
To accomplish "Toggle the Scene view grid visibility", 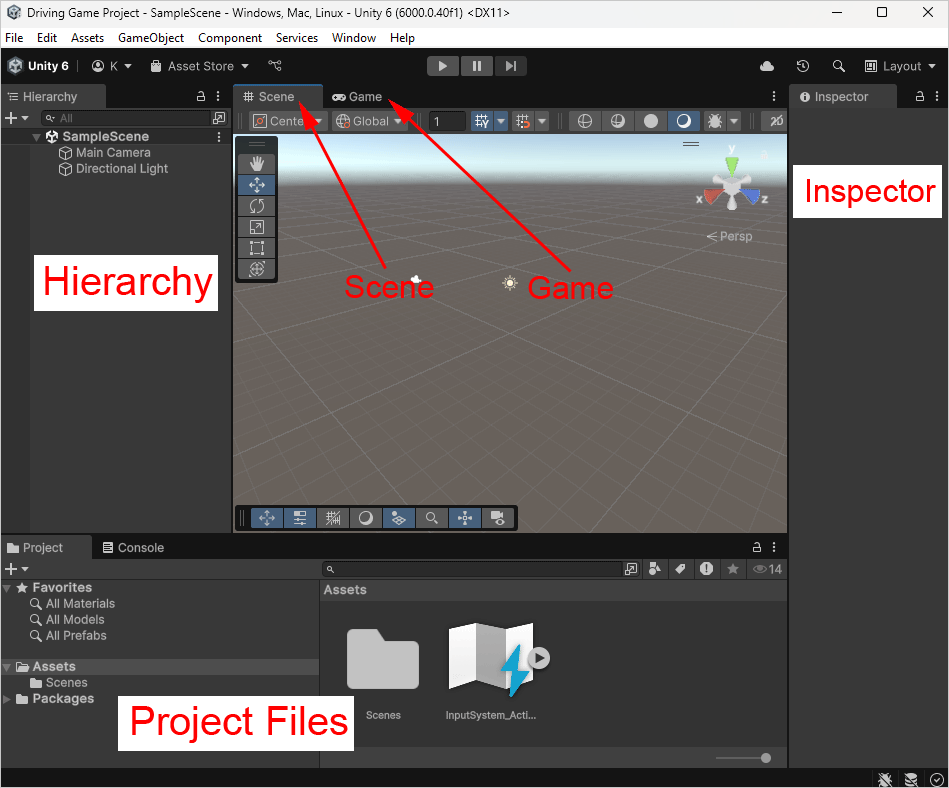I will 483,121.
